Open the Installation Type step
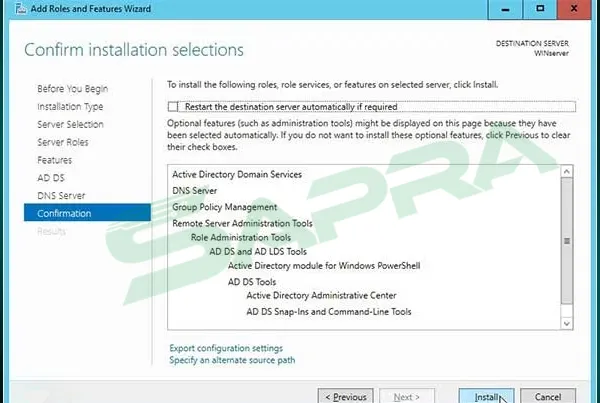This screenshot has height=403, width=600. point(70,107)
